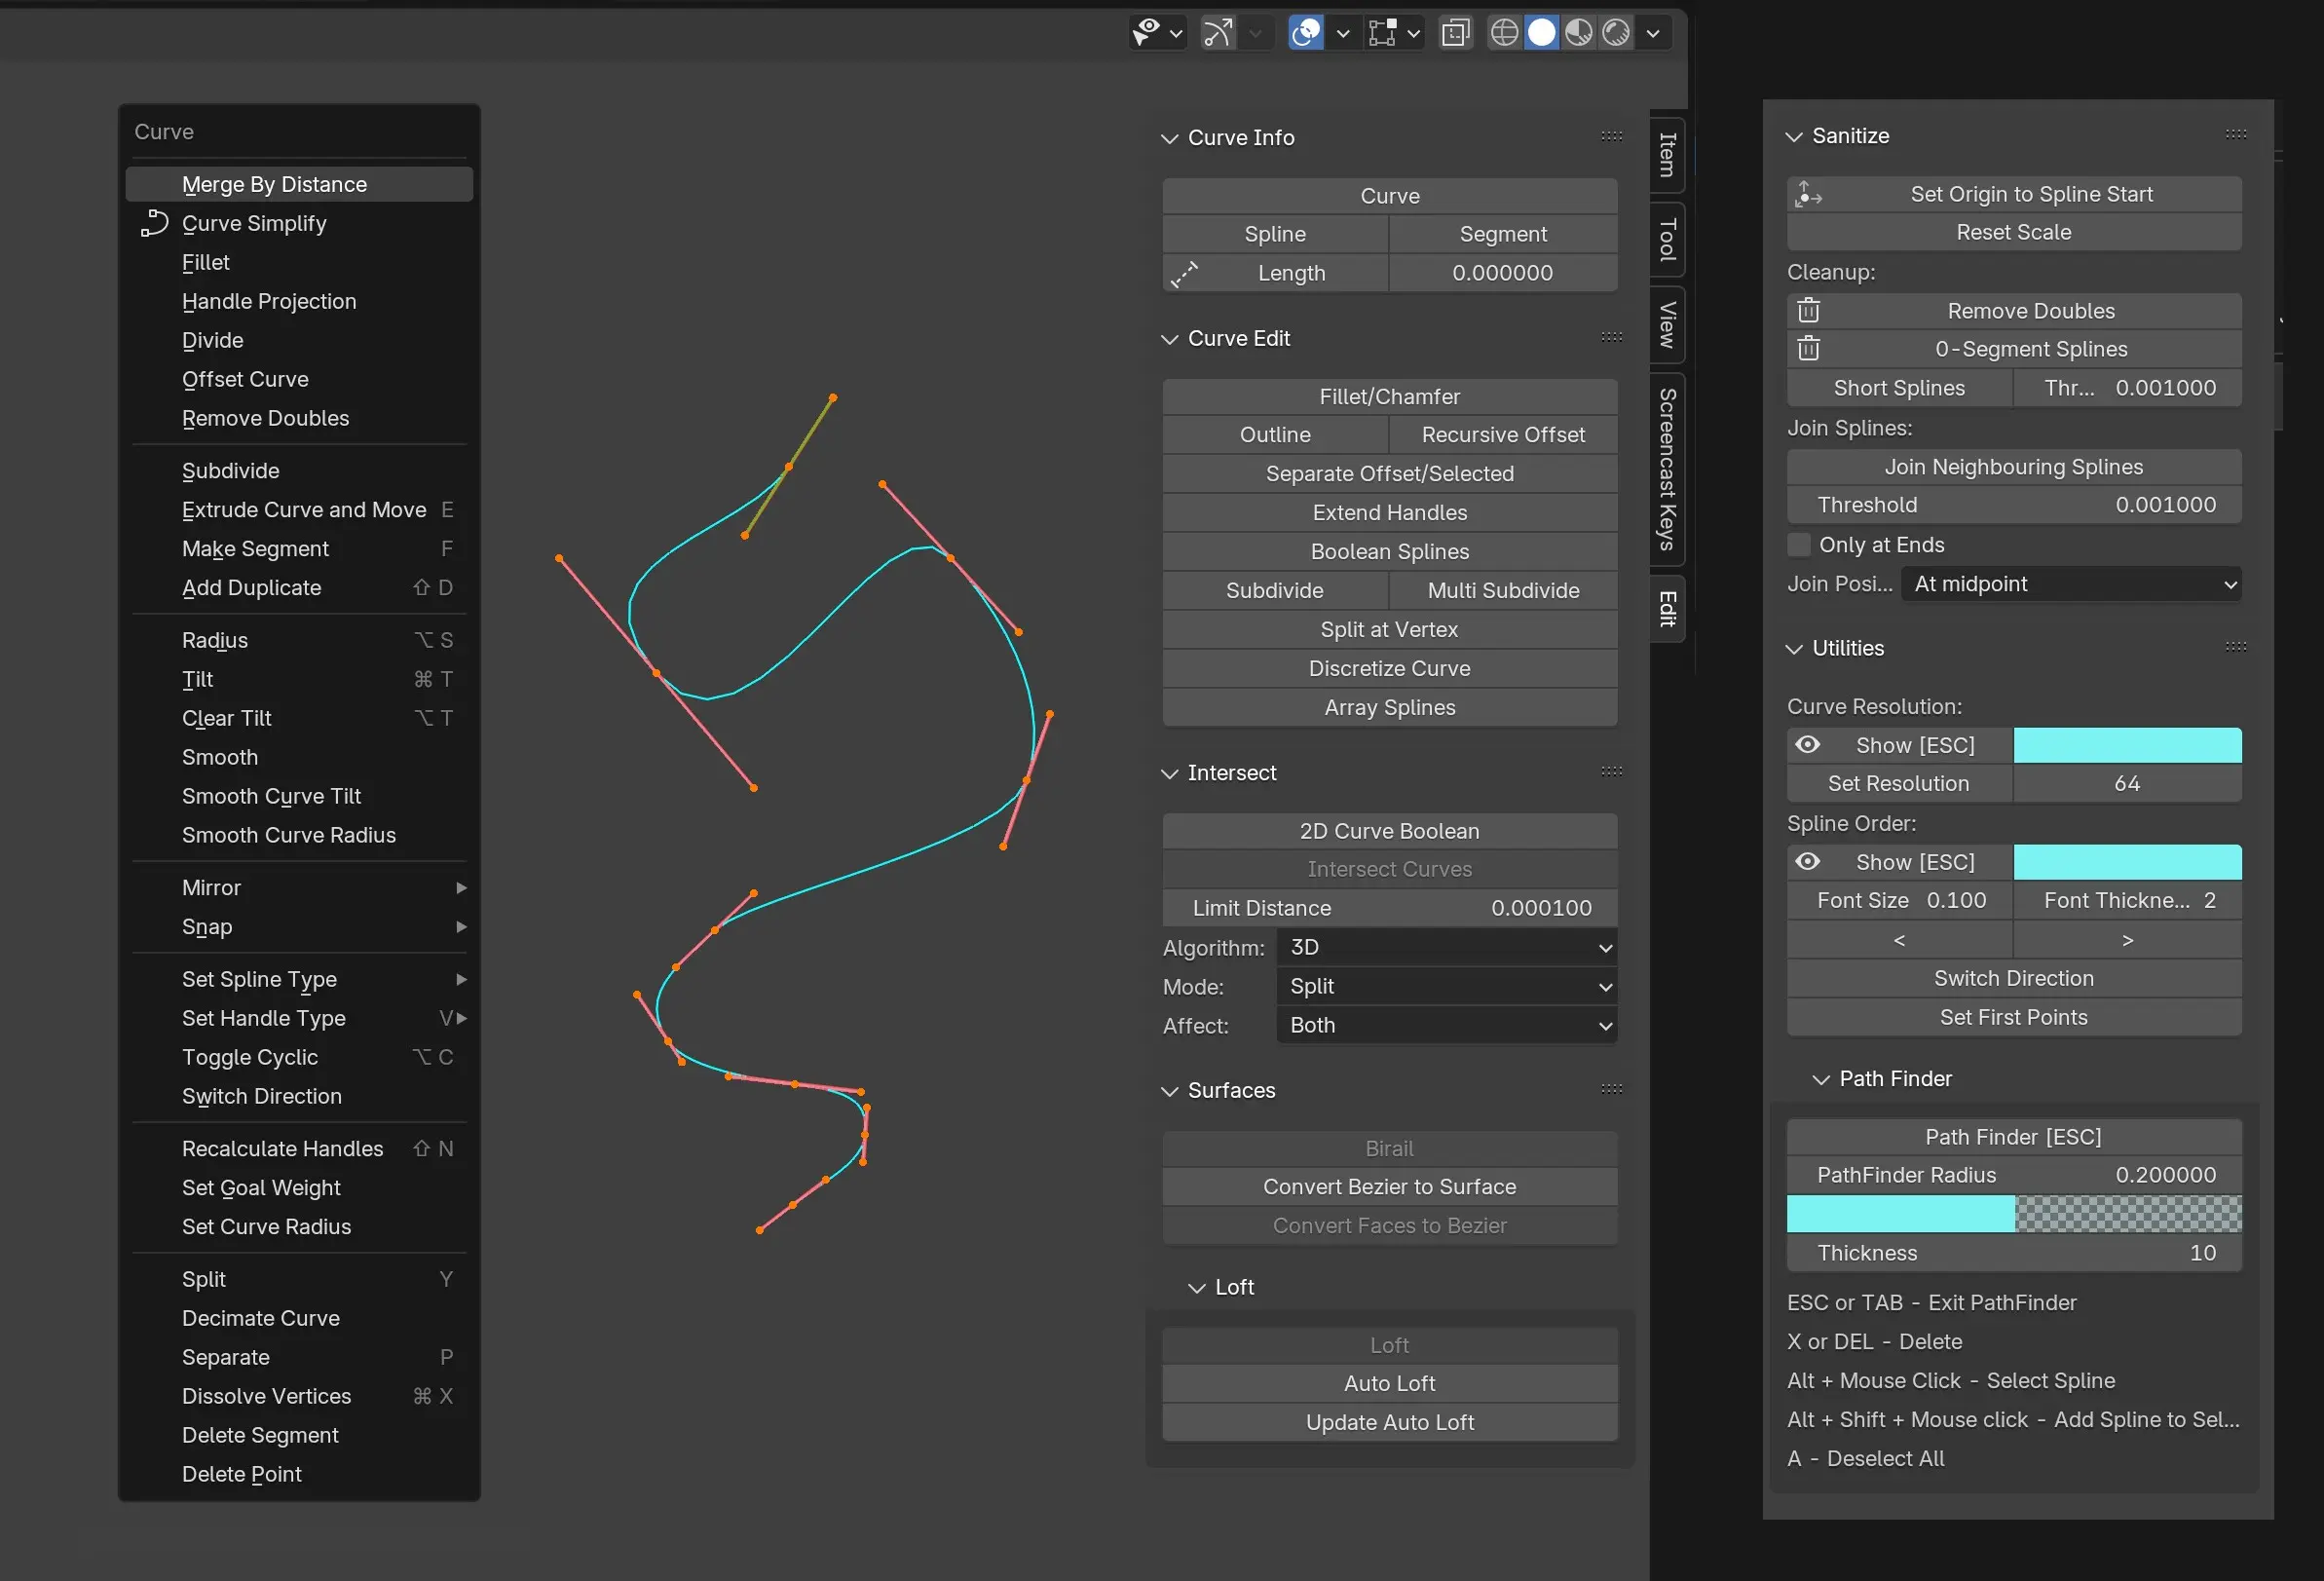The width and height of the screenshot is (2324, 1581).
Task: Open Join Position At midpoint dropdown
Action: click(2070, 584)
